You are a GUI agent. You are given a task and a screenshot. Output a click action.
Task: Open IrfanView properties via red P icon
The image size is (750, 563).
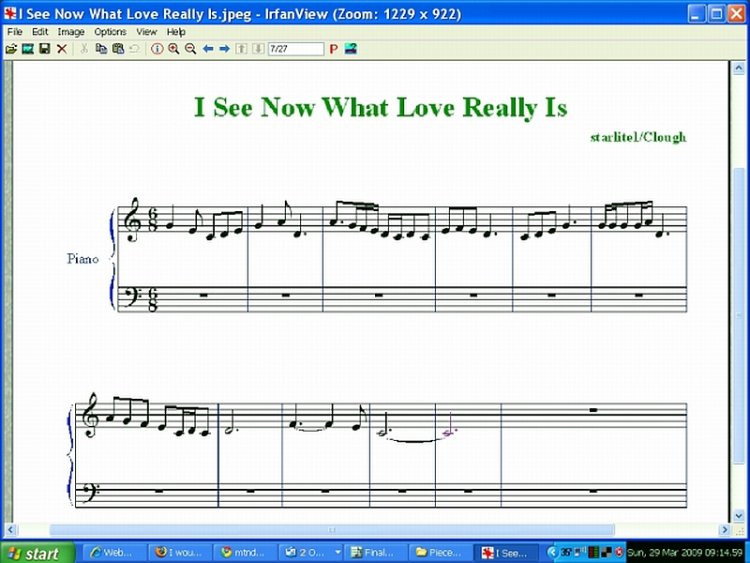[x=333, y=48]
